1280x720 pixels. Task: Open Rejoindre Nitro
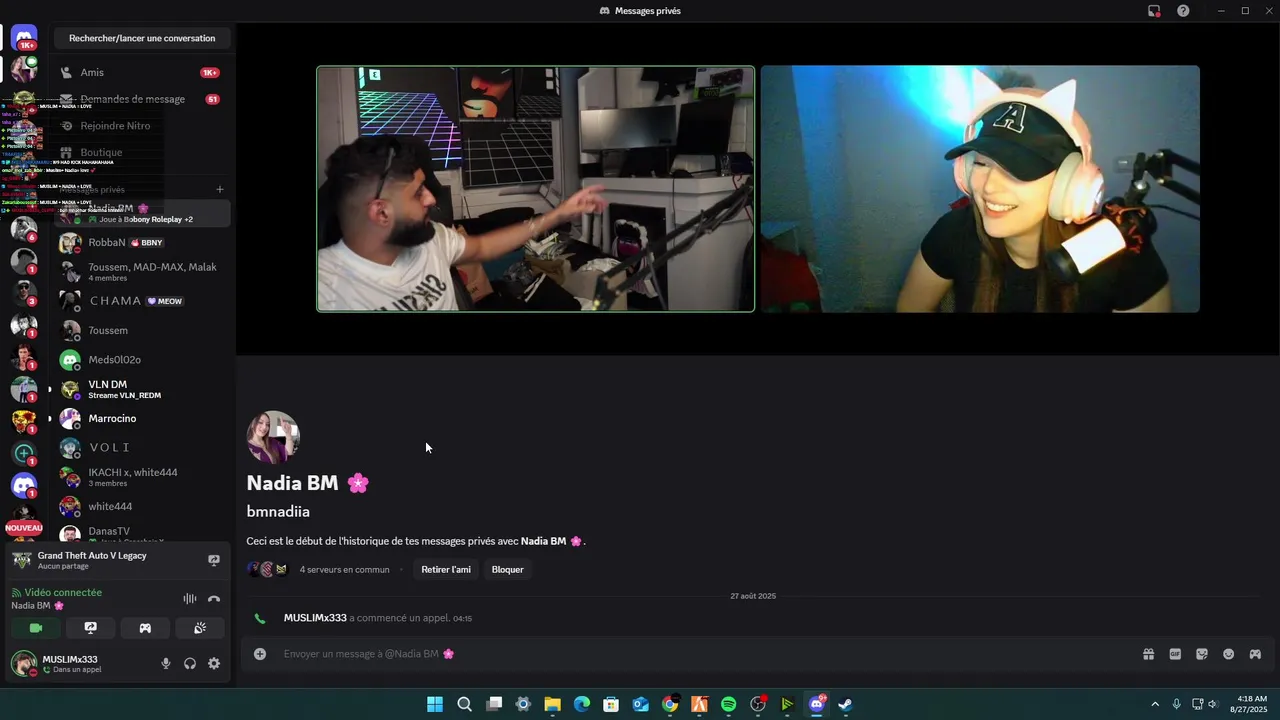[142, 126]
